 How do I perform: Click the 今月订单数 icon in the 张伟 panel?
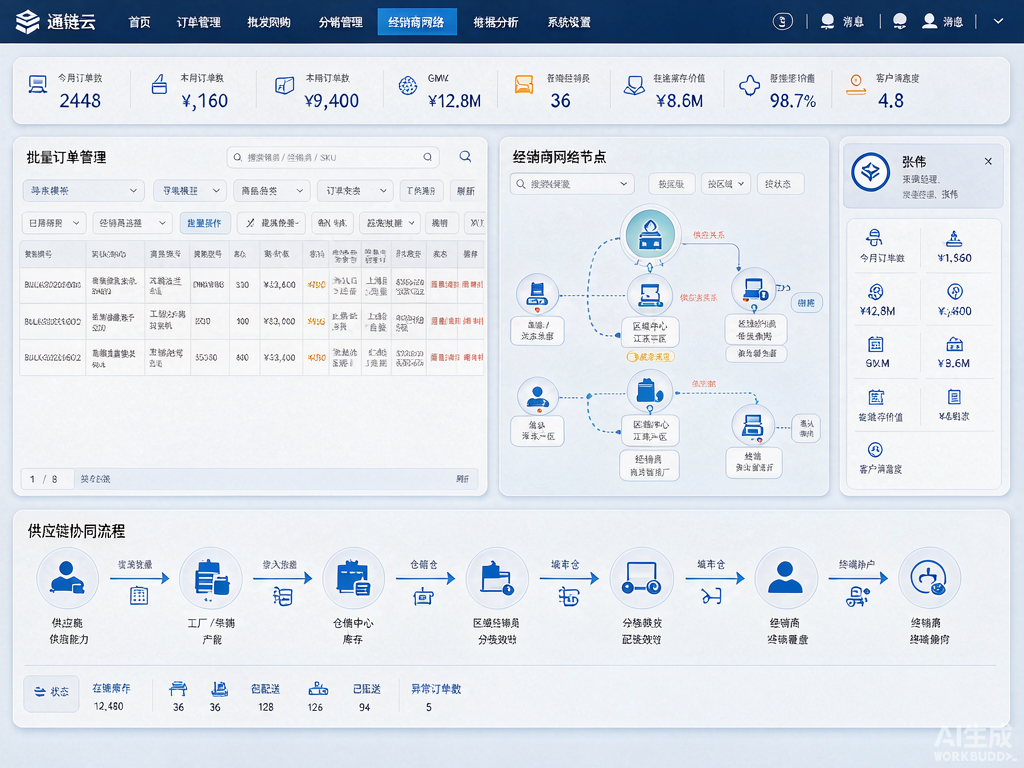pos(874,238)
